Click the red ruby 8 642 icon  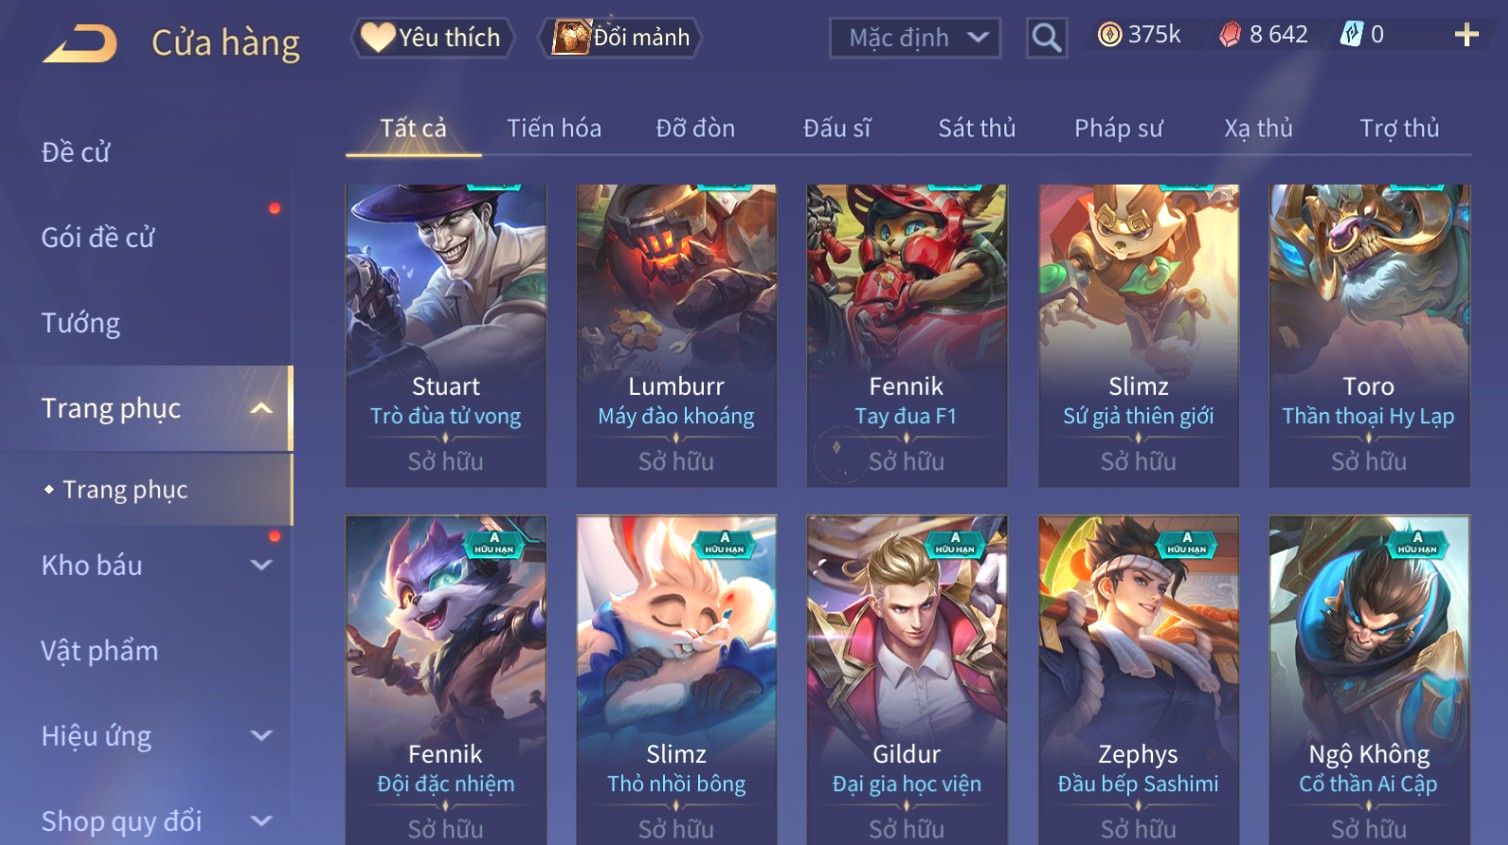pos(1230,35)
